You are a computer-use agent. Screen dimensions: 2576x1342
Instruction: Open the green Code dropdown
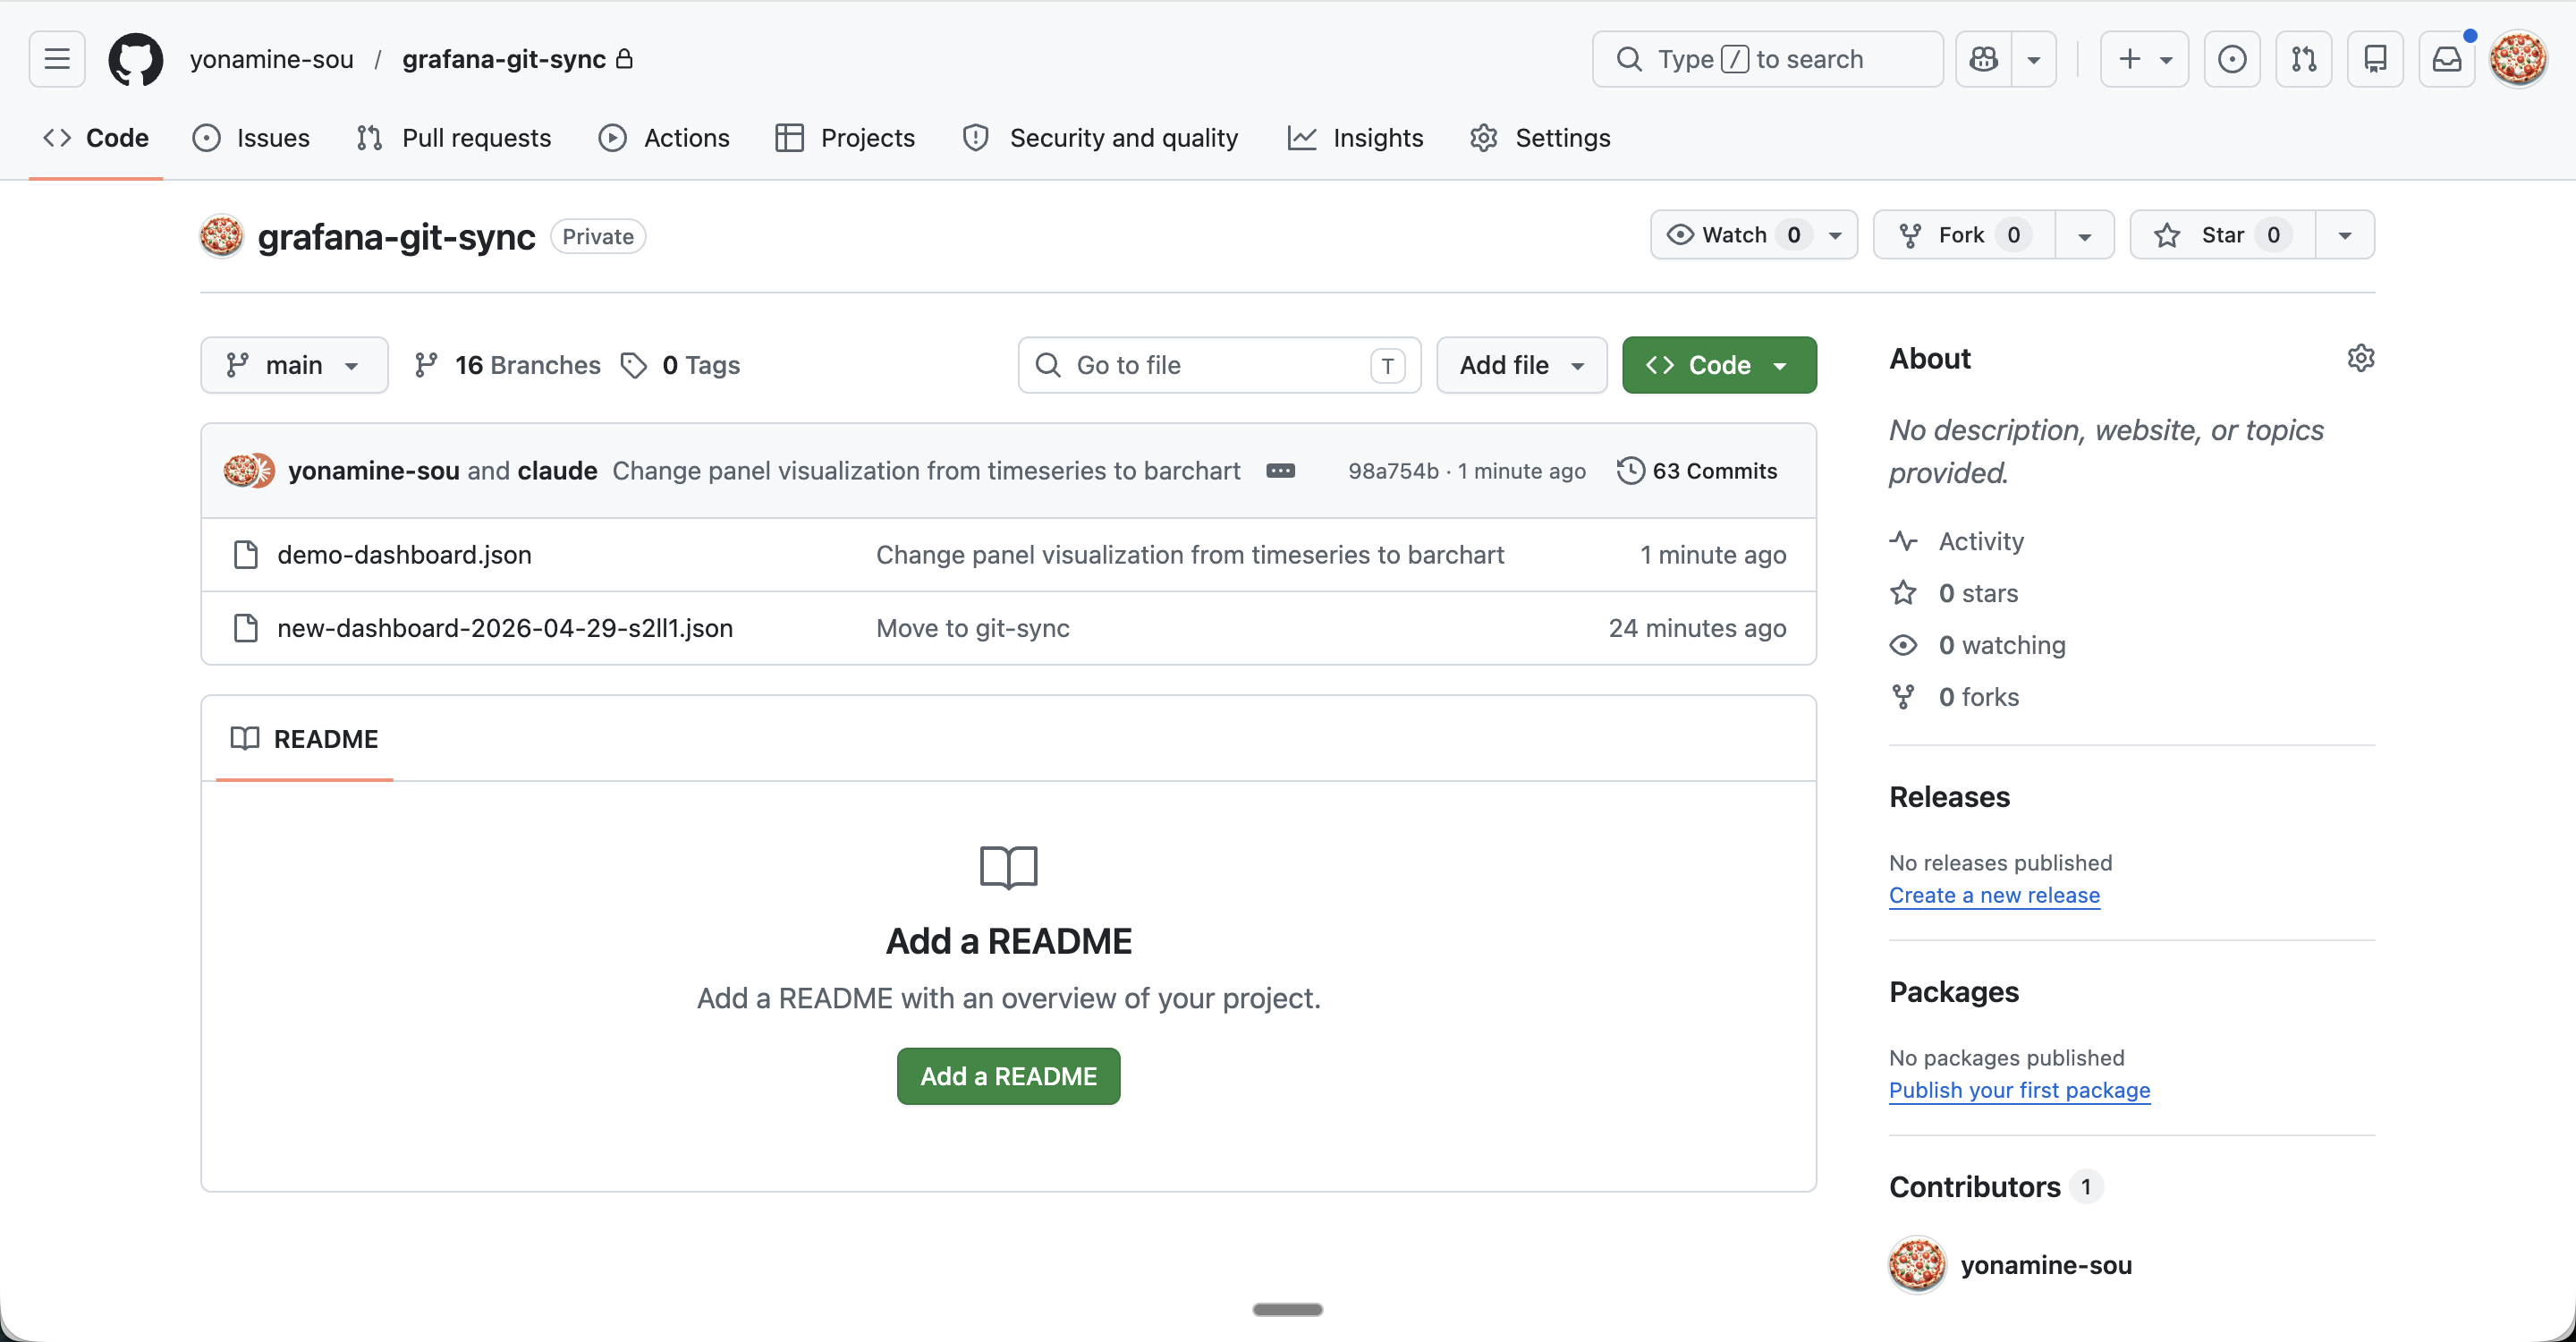pos(1718,365)
